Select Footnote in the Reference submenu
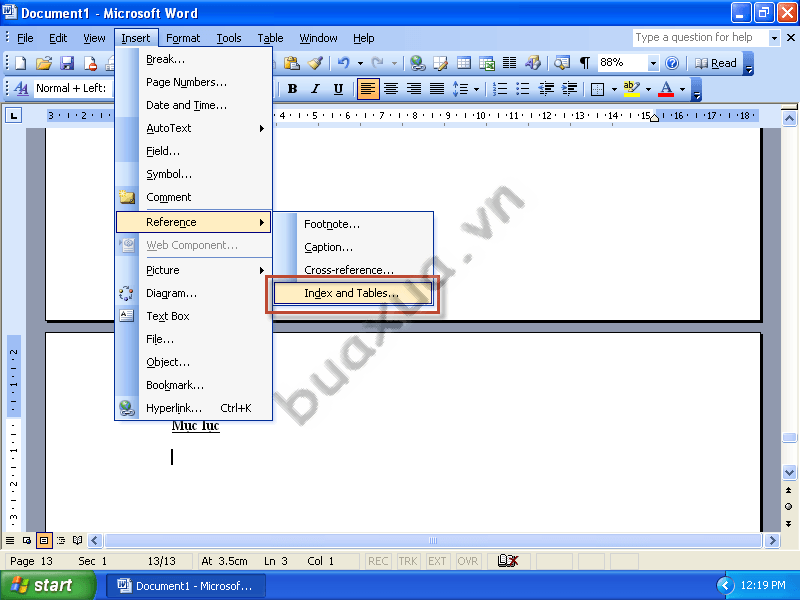This screenshot has width=800, height=600. tap(353, 224)
